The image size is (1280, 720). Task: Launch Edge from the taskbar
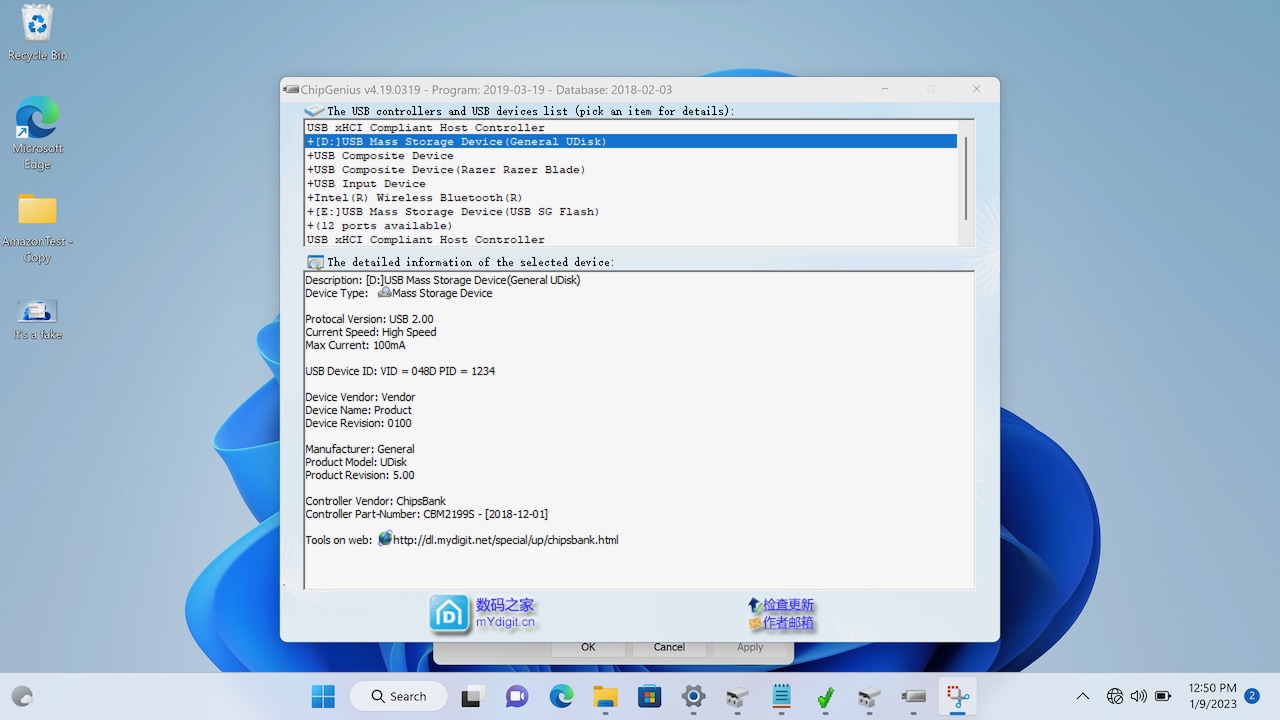click(561, 696)
